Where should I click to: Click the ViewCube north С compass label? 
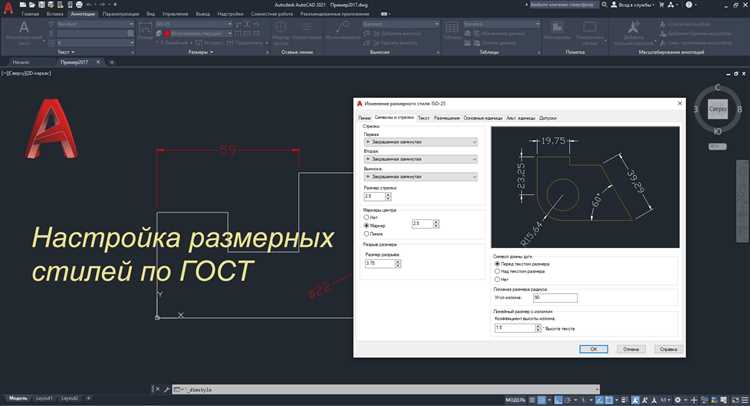click(x=717, y=88)
